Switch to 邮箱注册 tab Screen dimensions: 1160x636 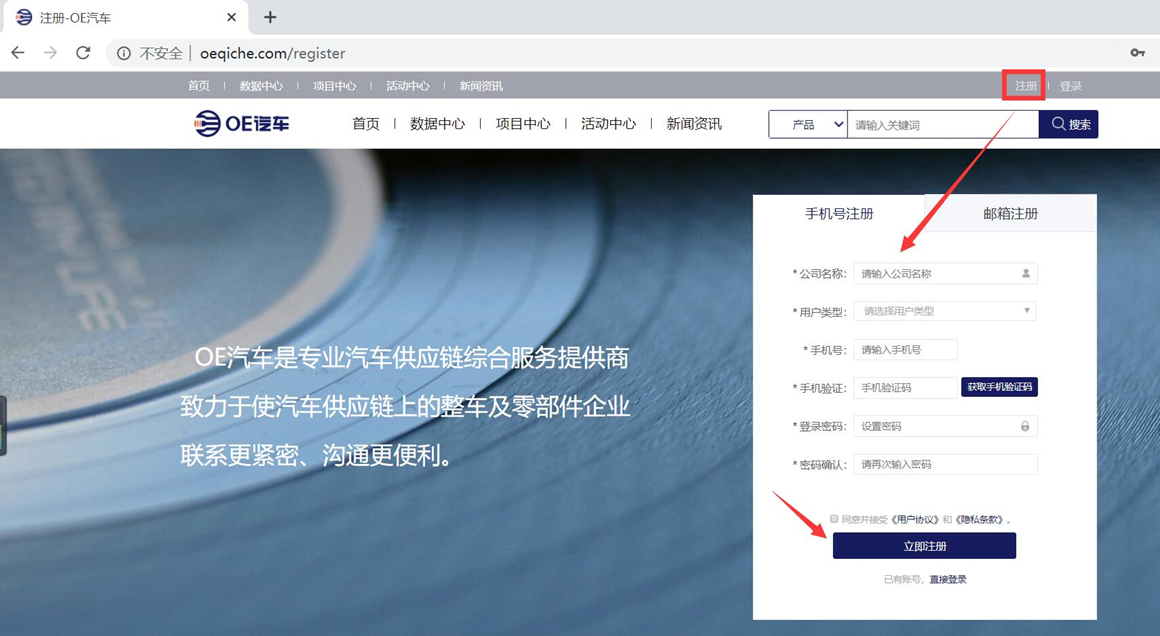pos(1010,214)
